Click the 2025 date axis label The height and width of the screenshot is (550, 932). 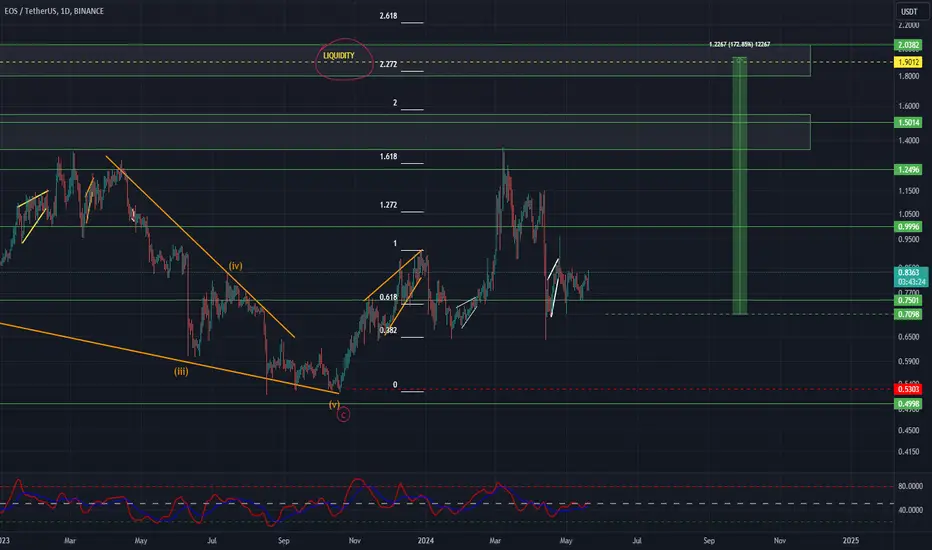(x=851, y=540)
